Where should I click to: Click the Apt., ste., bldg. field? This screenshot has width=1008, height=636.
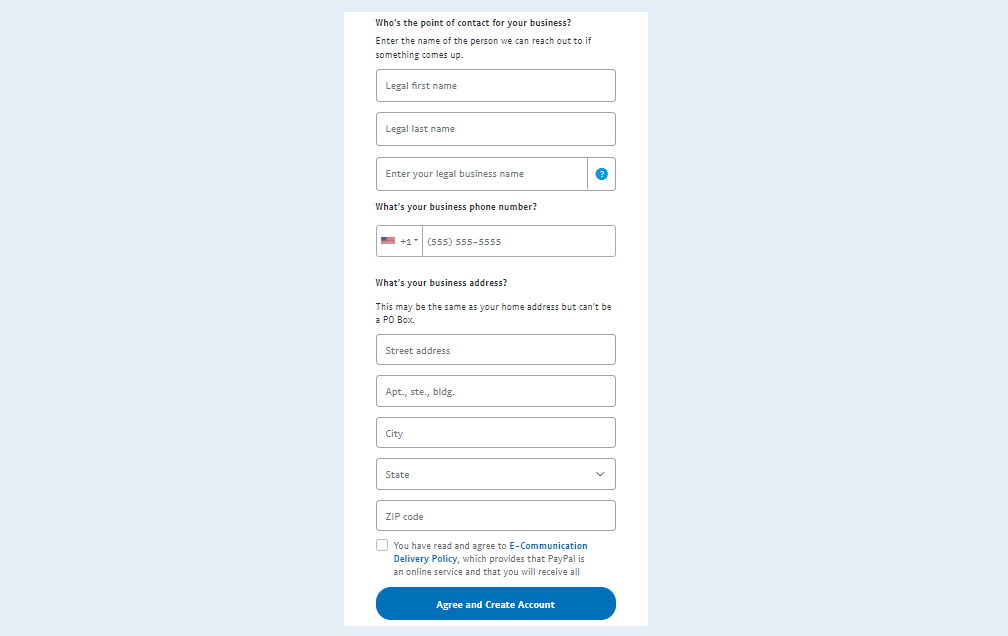click(x=496, y=391)
